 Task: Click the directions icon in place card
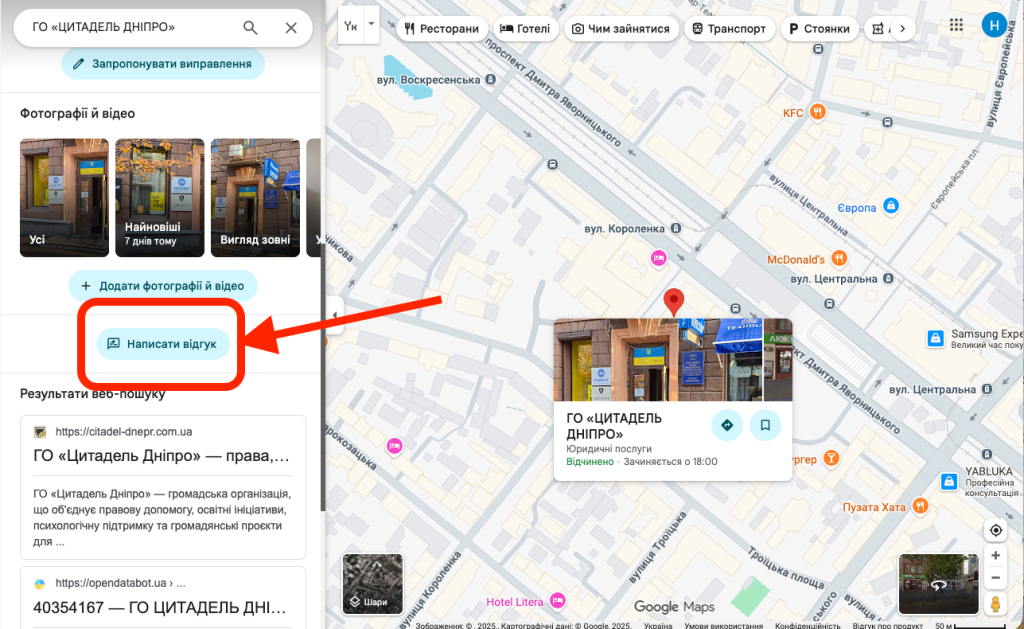[727, 425]
